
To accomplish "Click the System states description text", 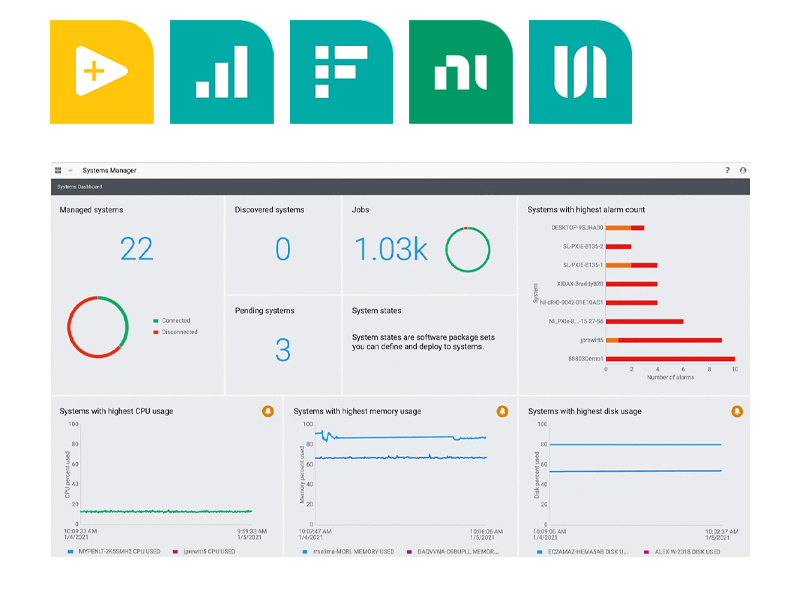I will (x=423, y=342).
